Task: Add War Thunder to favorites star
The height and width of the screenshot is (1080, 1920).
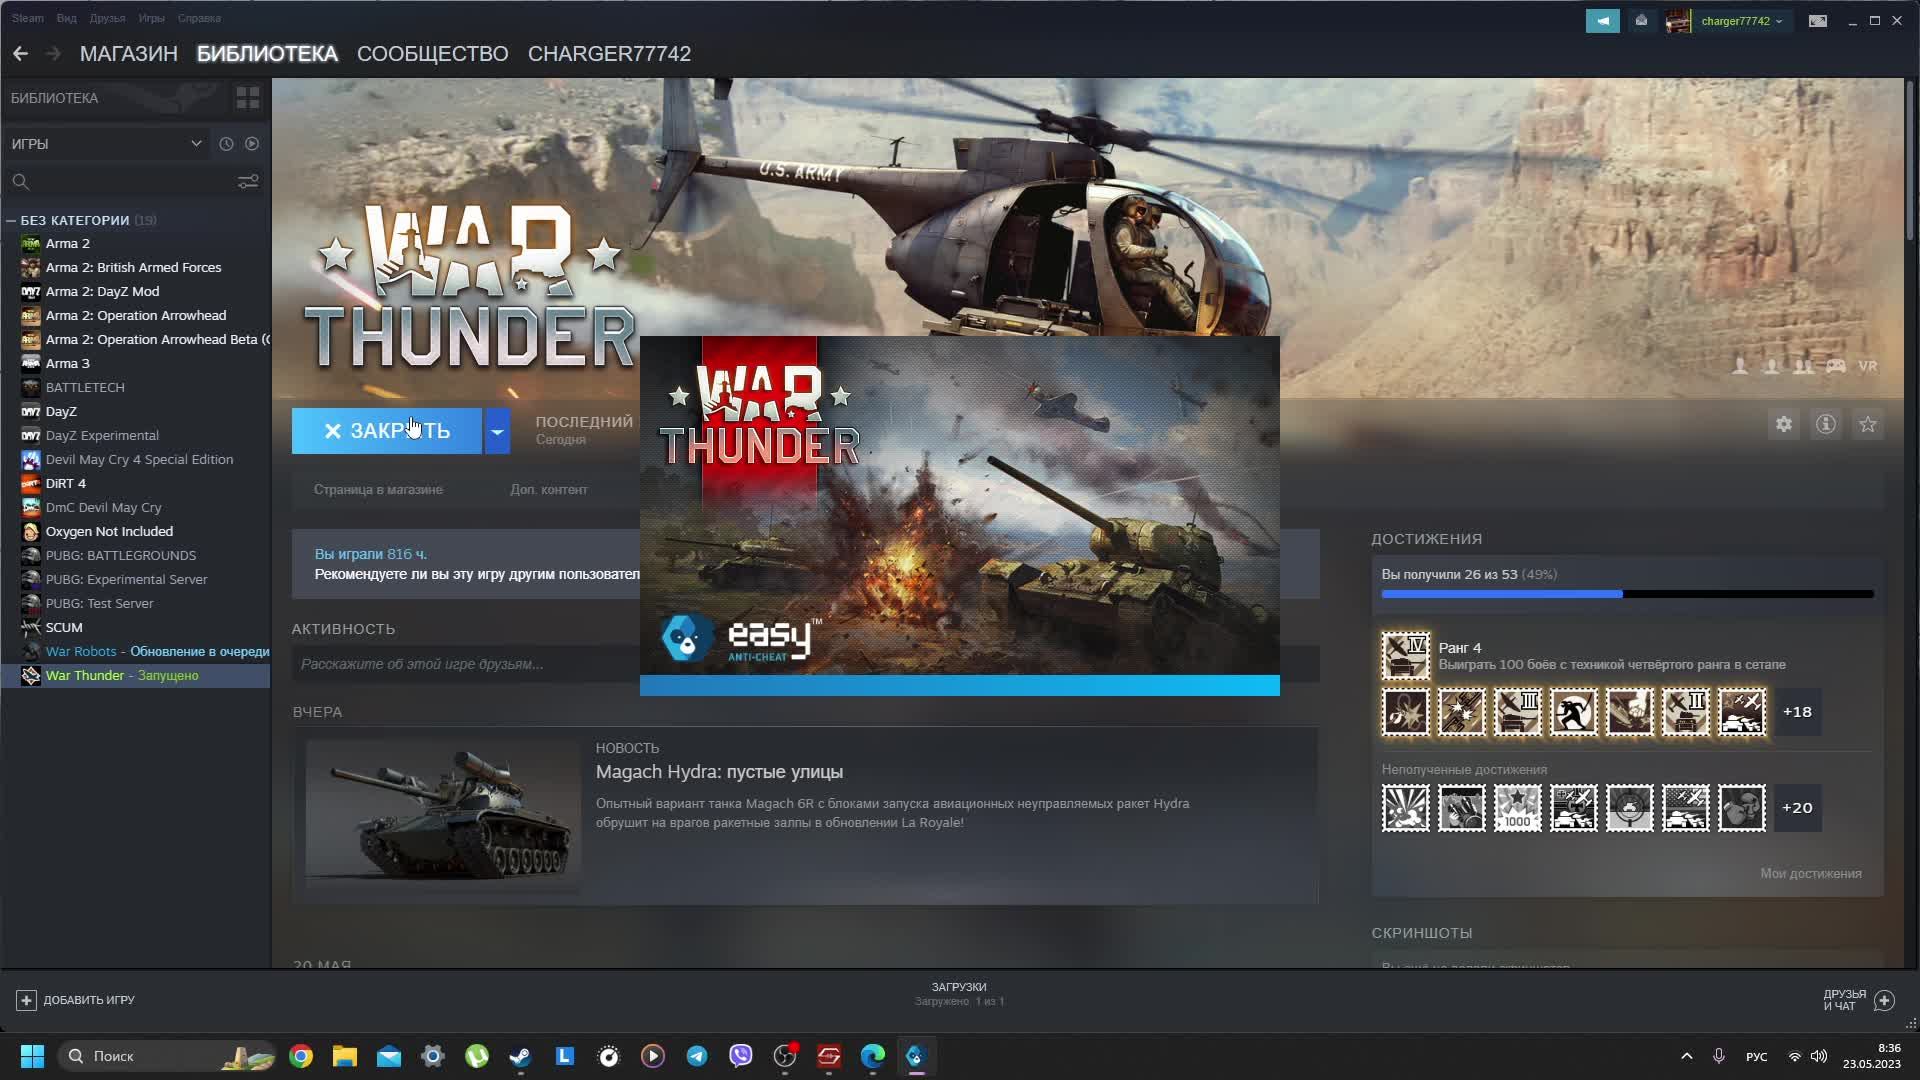Action: coord(1867,425)
